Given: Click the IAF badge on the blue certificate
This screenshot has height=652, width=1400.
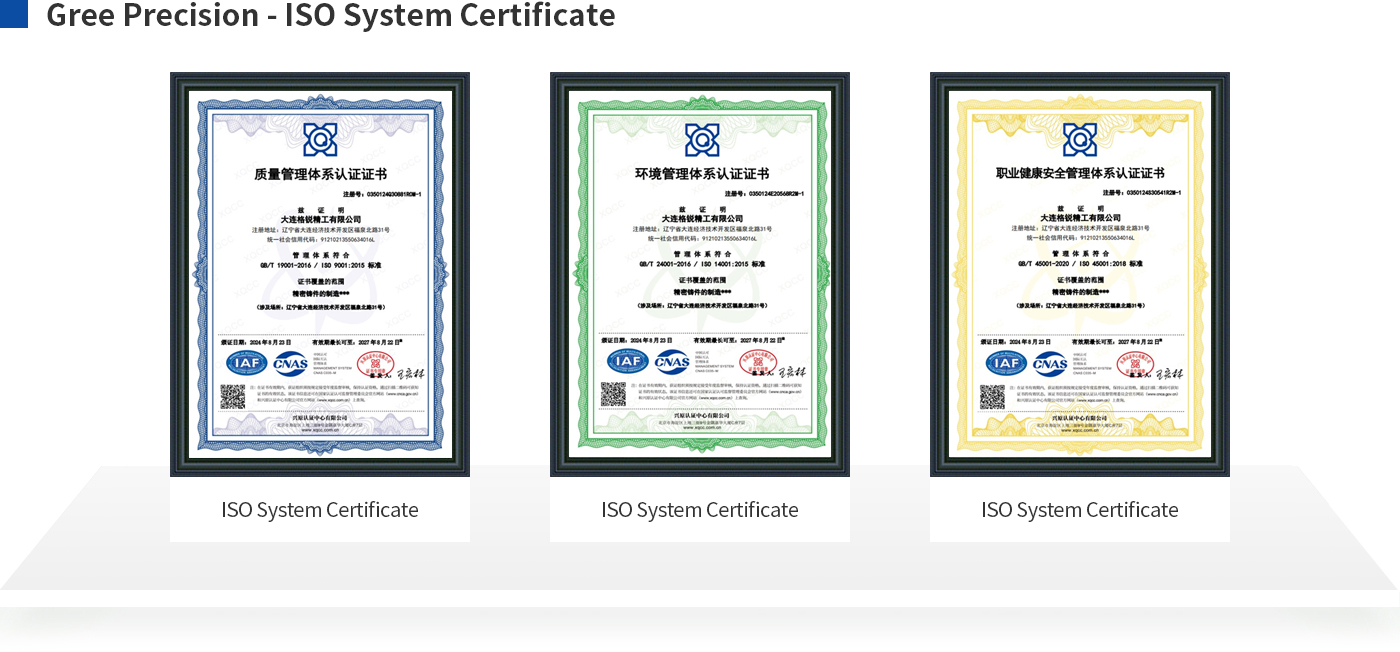Looking at the screenshot, I should pyautogui.click(x=246, y=363).
